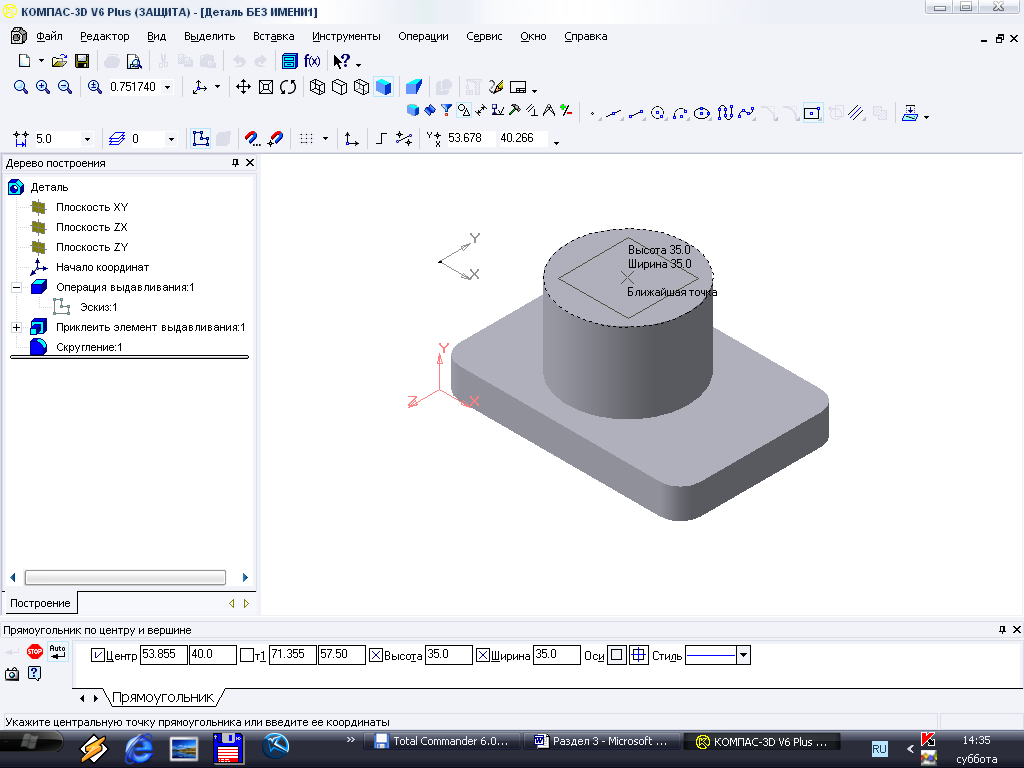Switch to wireframe display mode
1024x768 pixels.
pos(317,87)
